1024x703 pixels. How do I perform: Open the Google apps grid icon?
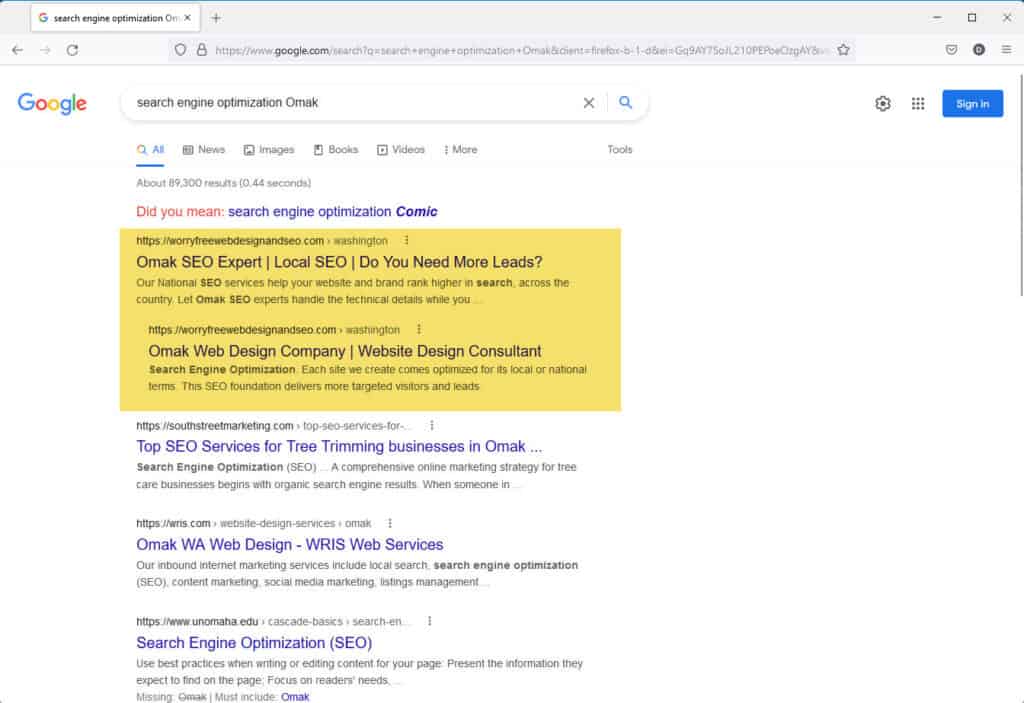[918, 103]
